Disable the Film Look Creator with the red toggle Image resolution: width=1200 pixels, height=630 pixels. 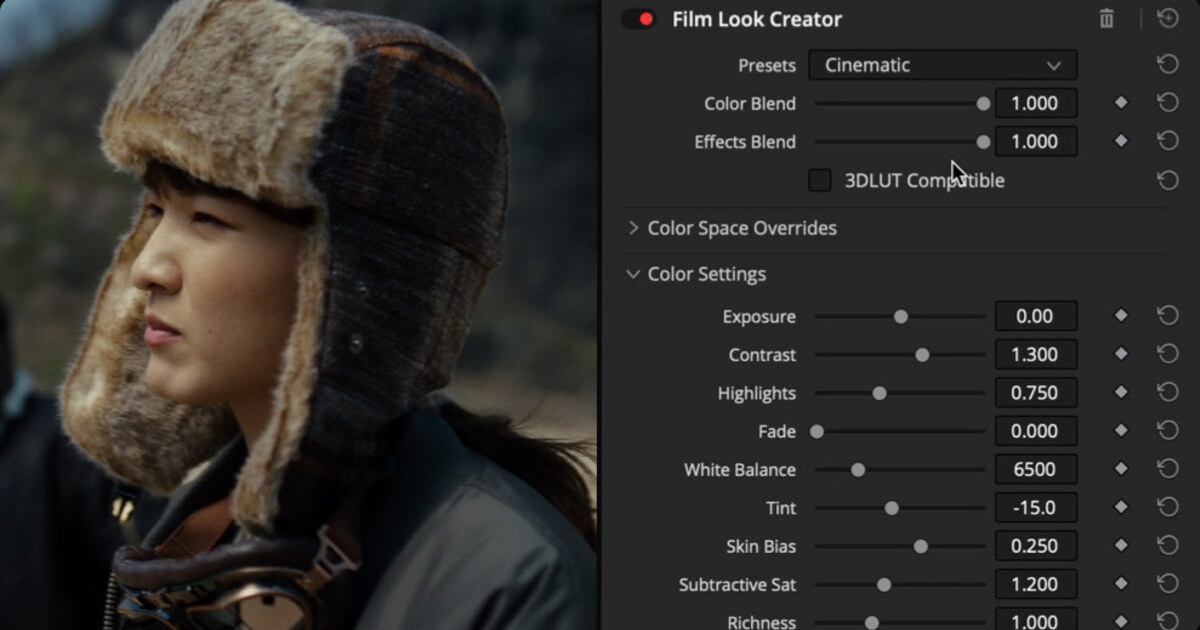(x=638, y=18)
